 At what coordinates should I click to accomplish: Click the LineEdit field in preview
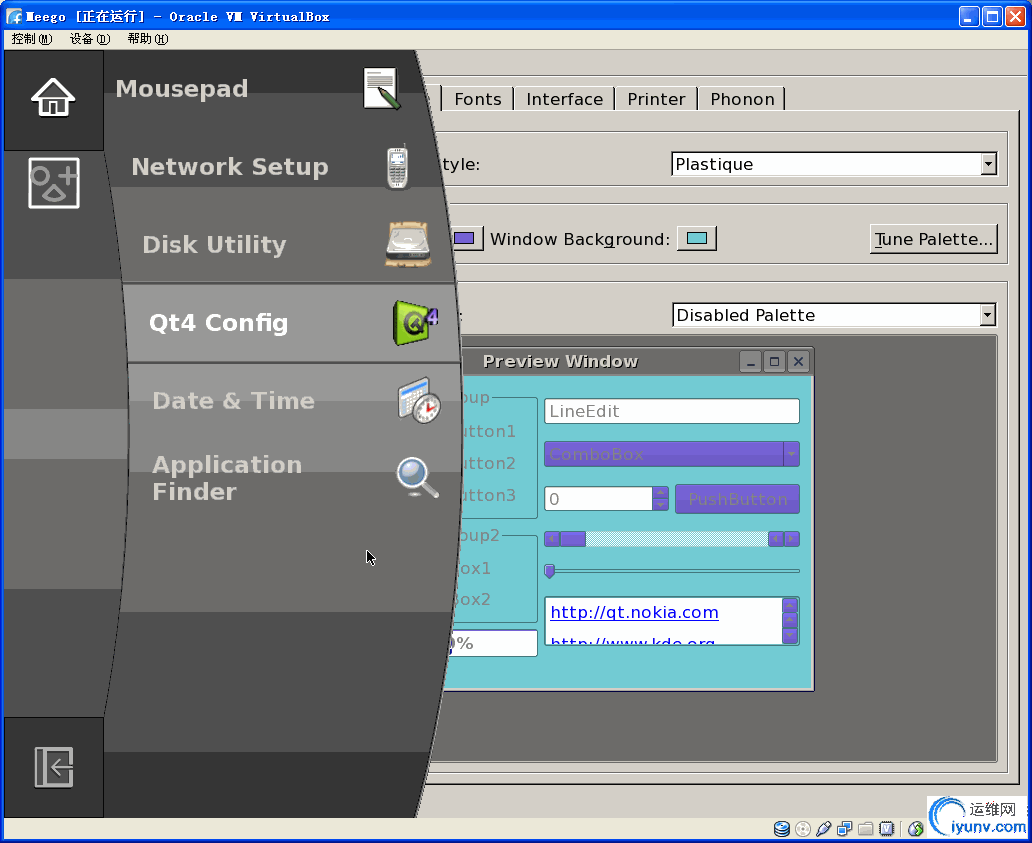tap(671, 411)
